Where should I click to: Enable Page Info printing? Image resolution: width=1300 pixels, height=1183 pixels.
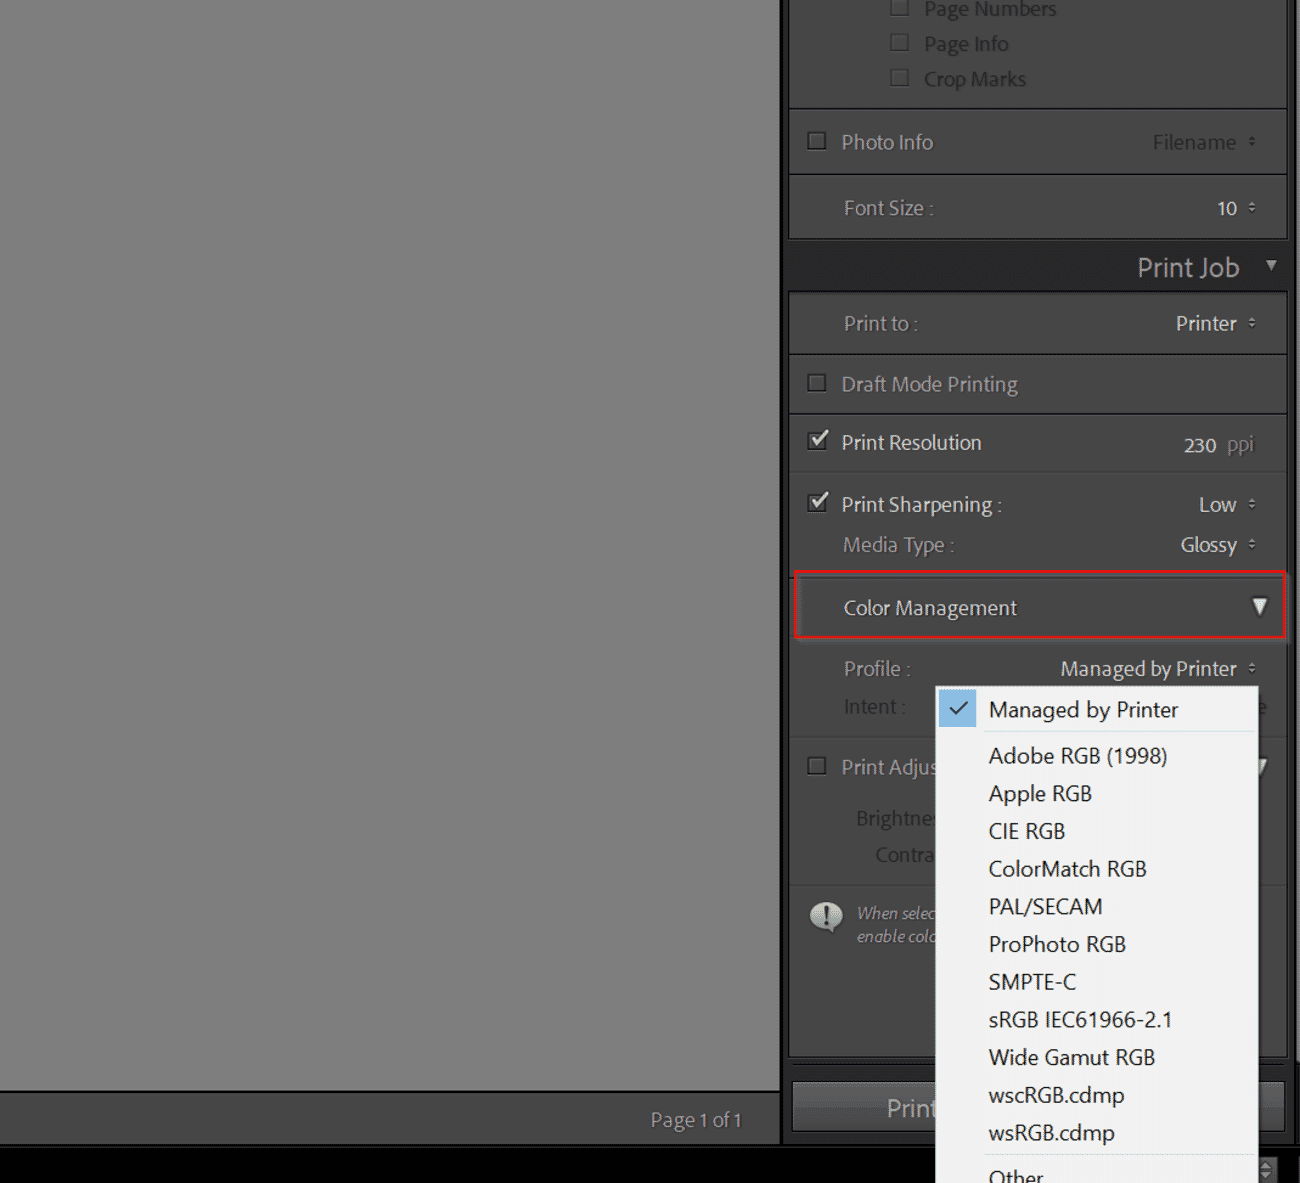click(899, 42)
